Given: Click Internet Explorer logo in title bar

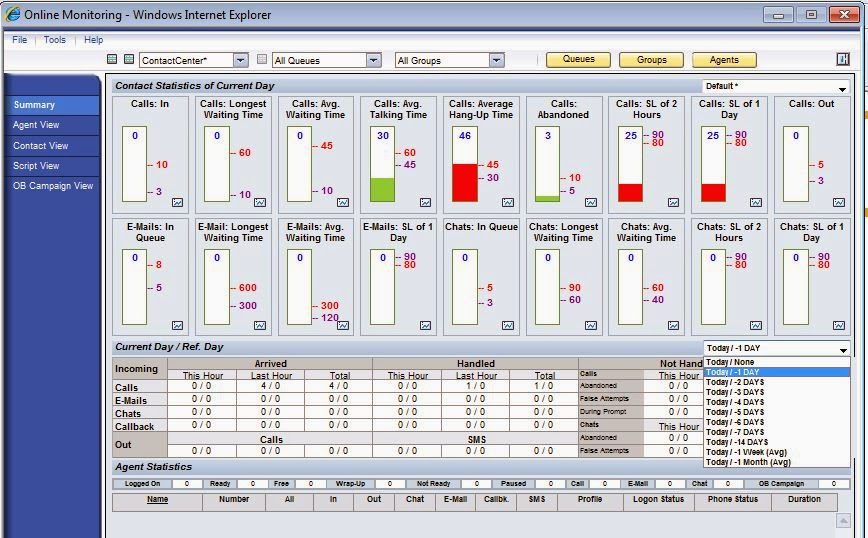Looking at the screenshot, I should pyautogui.click(x=12, y=15).
